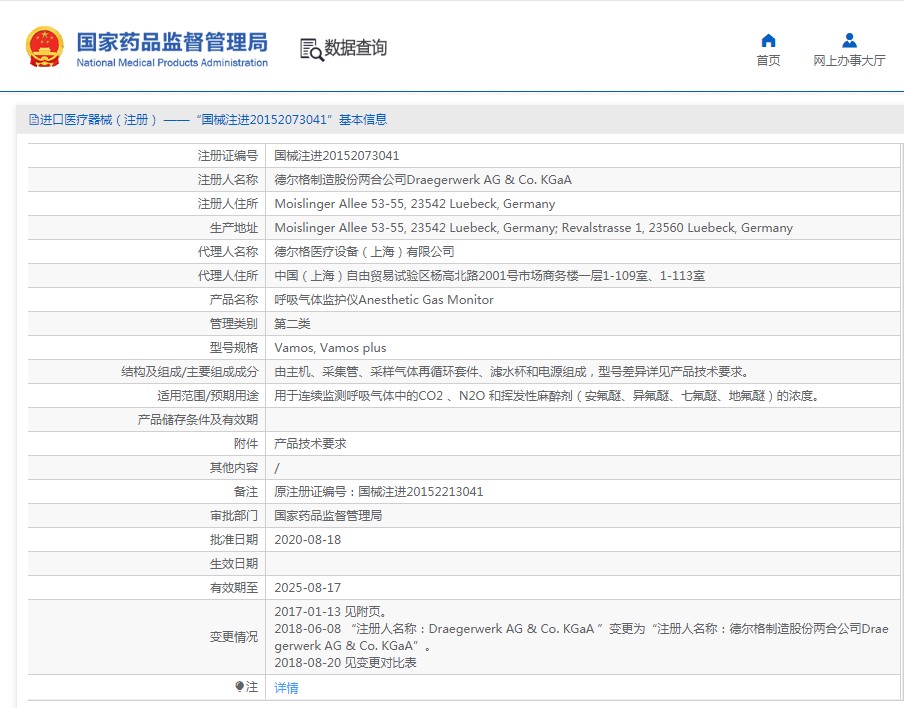
Task: Click the document icon before 进口医疗器械
Action: (x=34, y=120)
